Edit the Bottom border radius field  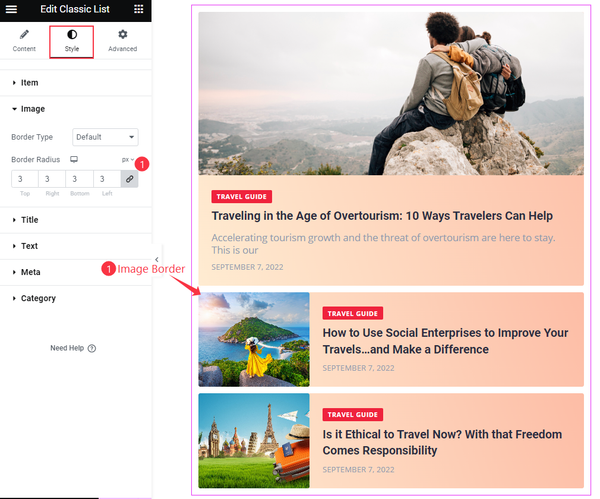[x=80, y=179]
